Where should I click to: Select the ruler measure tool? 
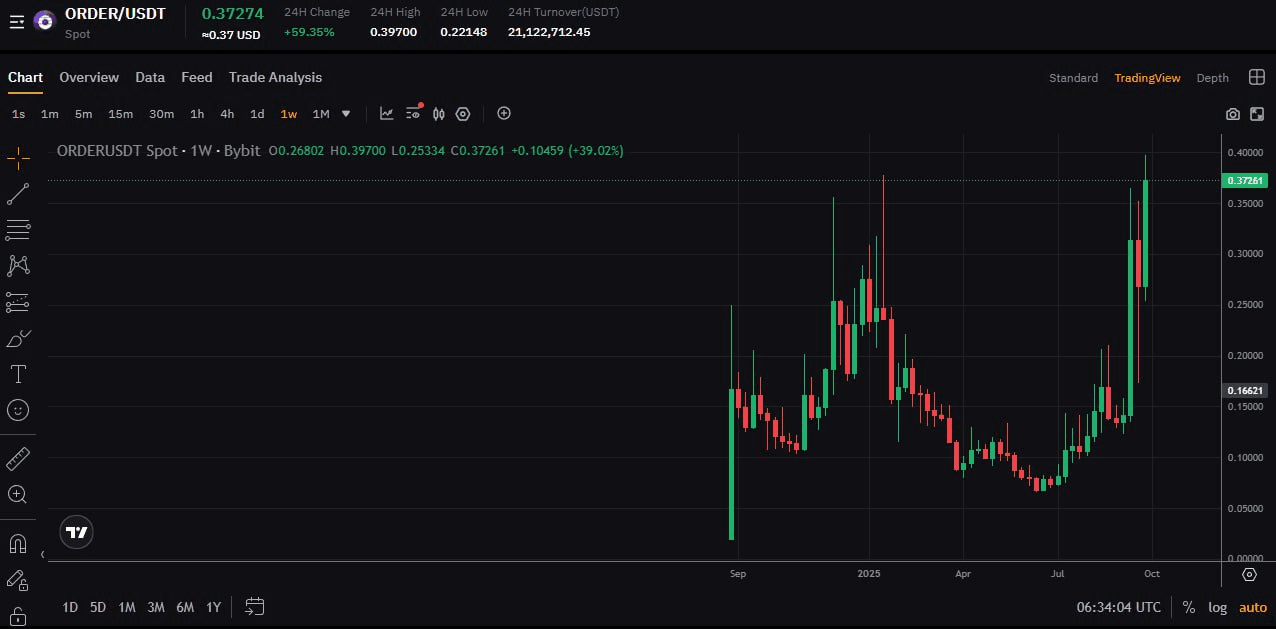[x=18, y=458]
